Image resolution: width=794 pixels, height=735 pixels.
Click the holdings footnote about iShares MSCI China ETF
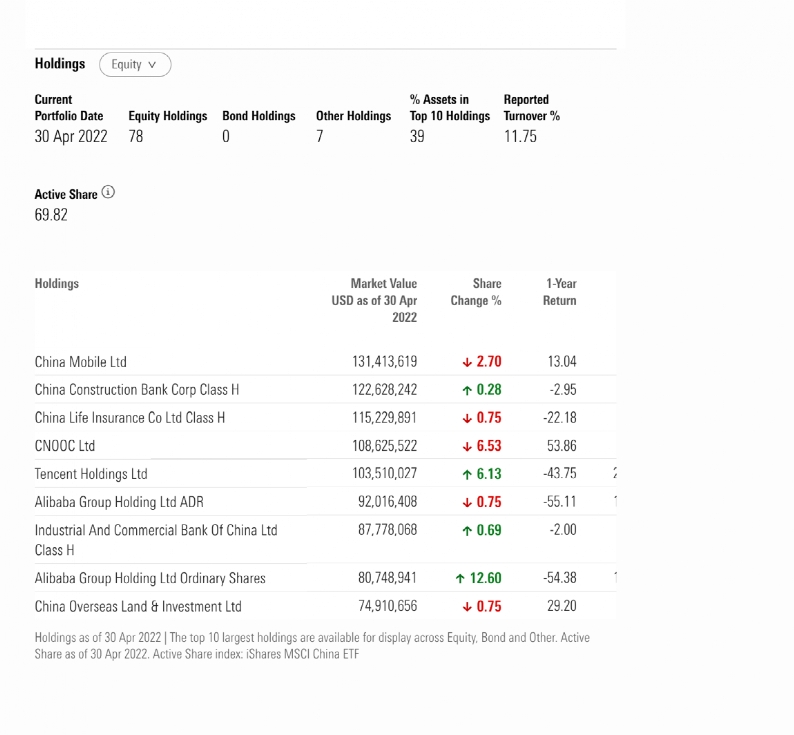click(x=312, y=646)
